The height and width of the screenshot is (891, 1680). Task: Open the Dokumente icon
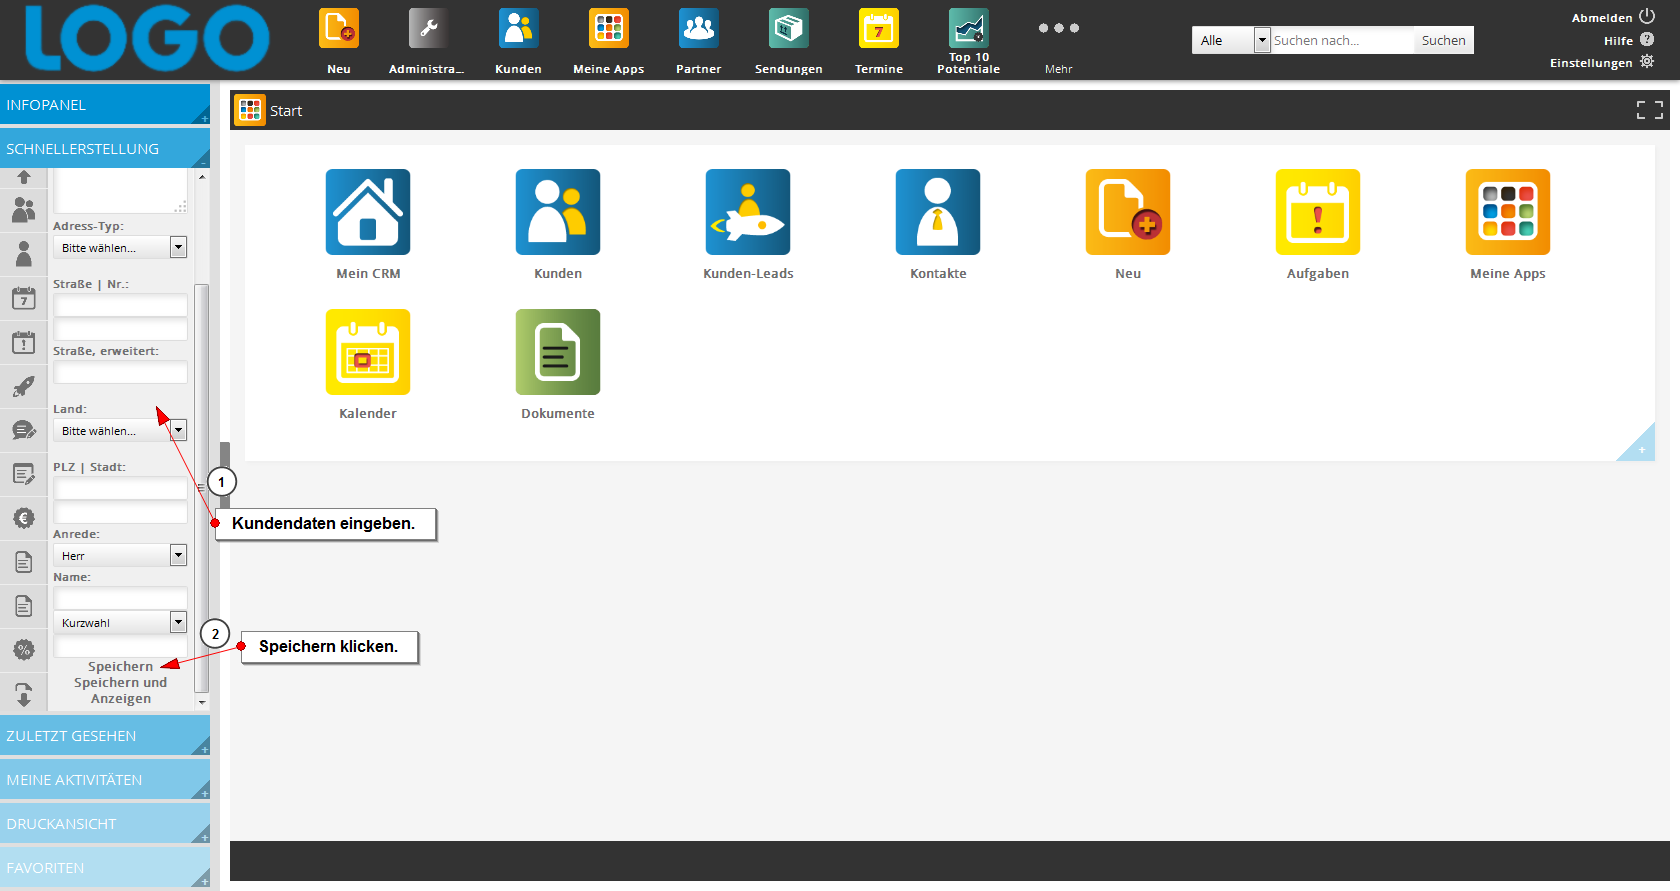coord(557,352)
